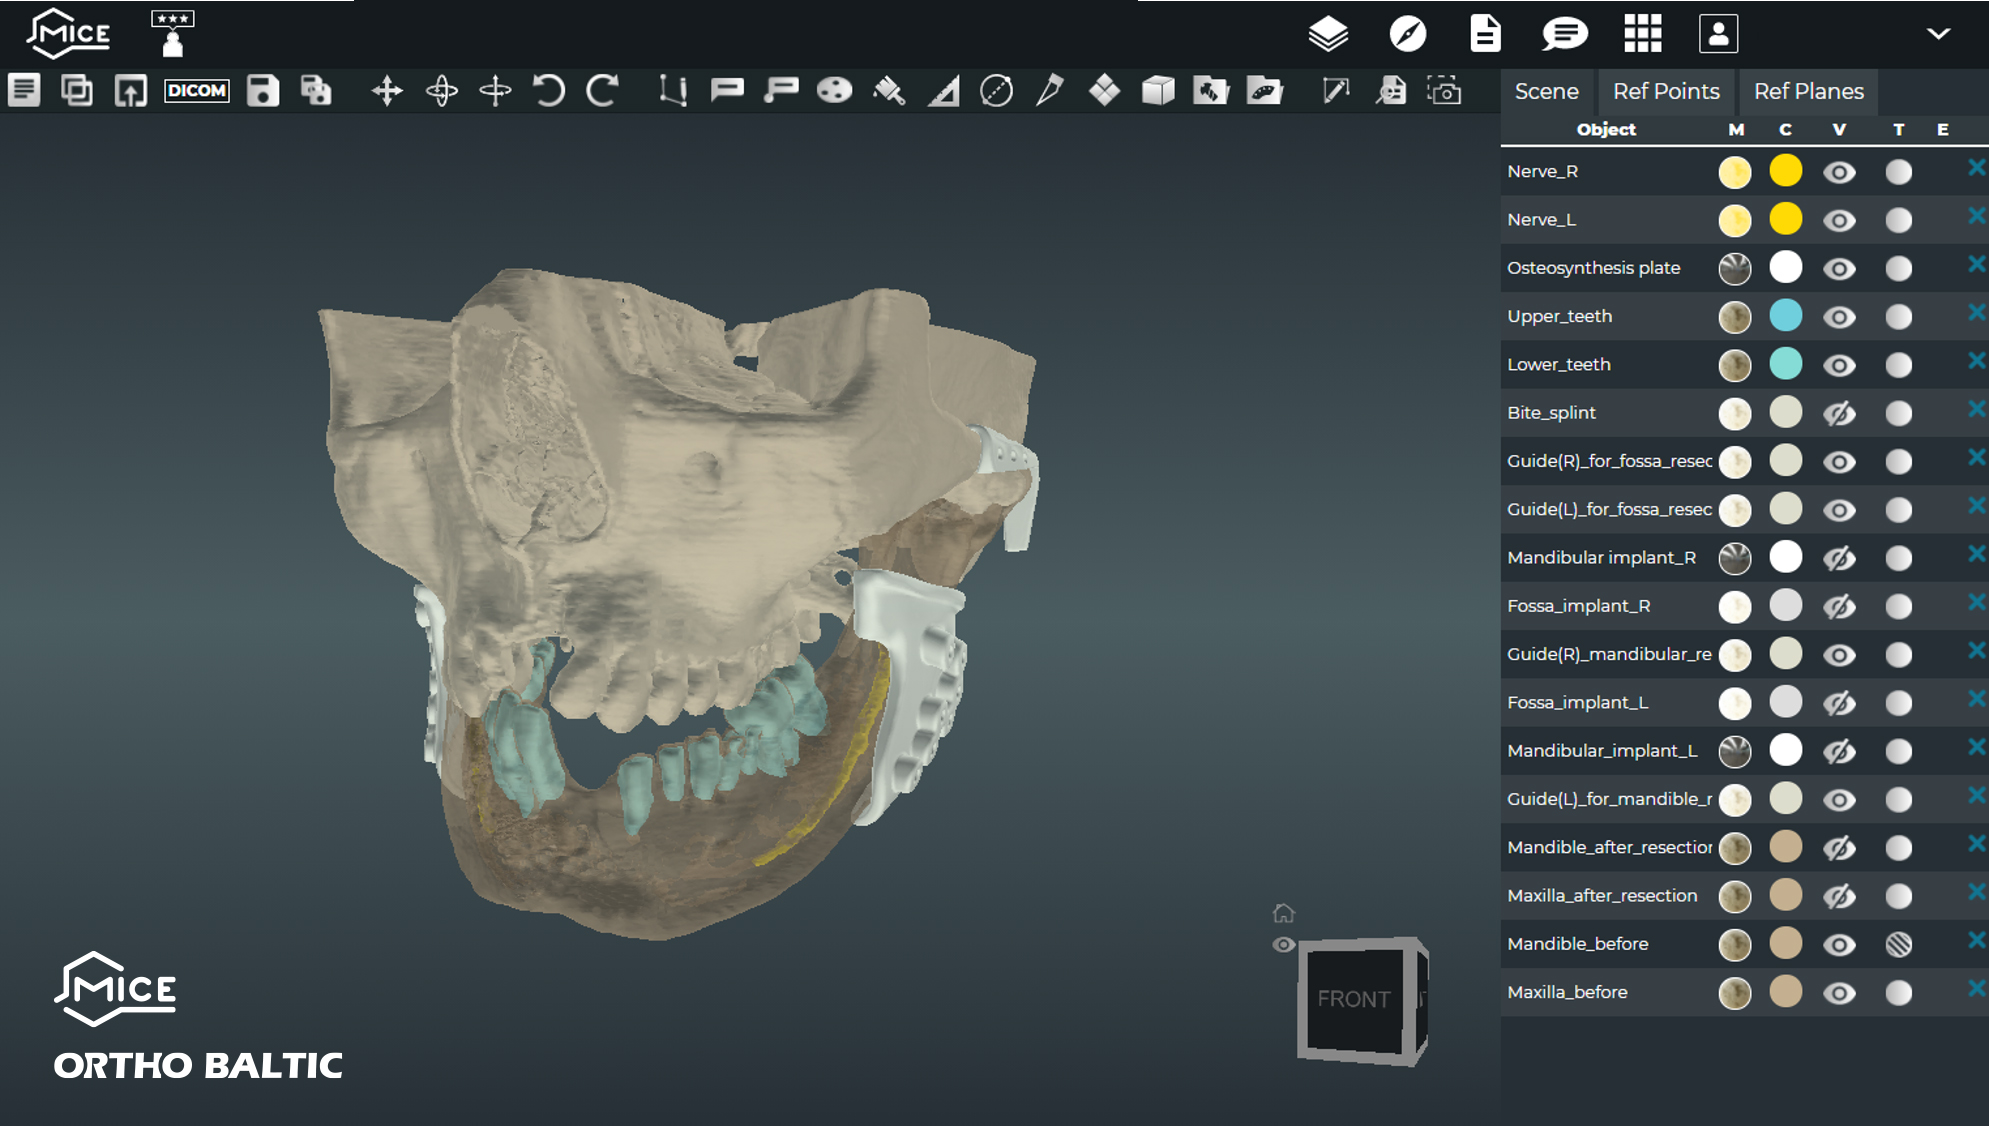The width and height of the screenshot is (1989, 1126).
Task: Toggle the eye icon beside view cube
Action: coord(1283,945)
